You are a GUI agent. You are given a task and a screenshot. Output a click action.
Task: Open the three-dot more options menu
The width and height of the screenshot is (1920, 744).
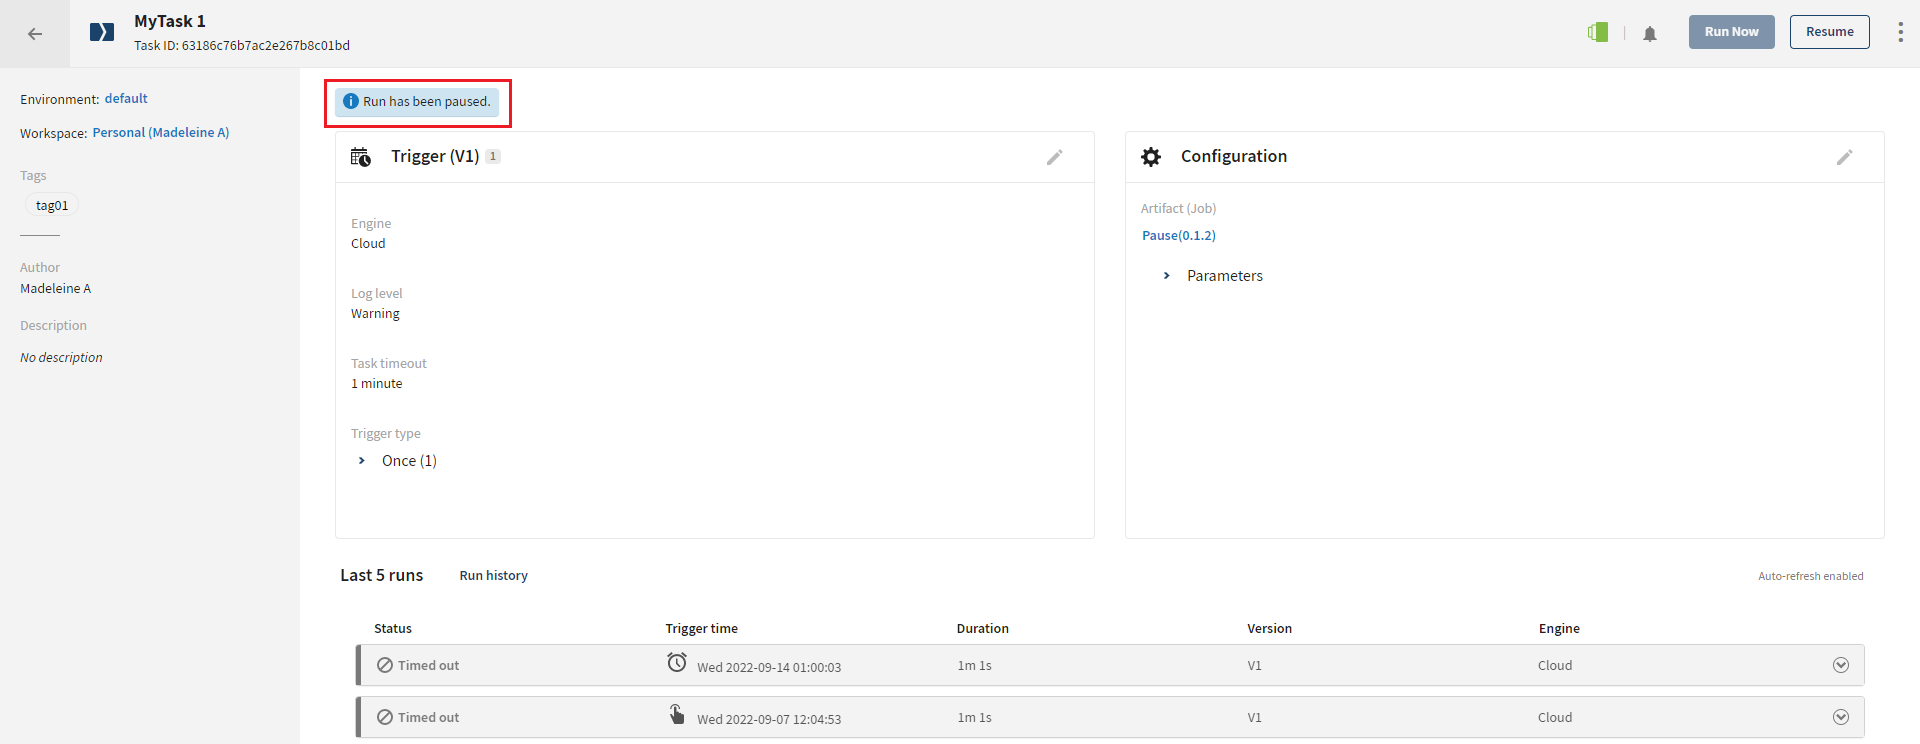(1900, 32)
